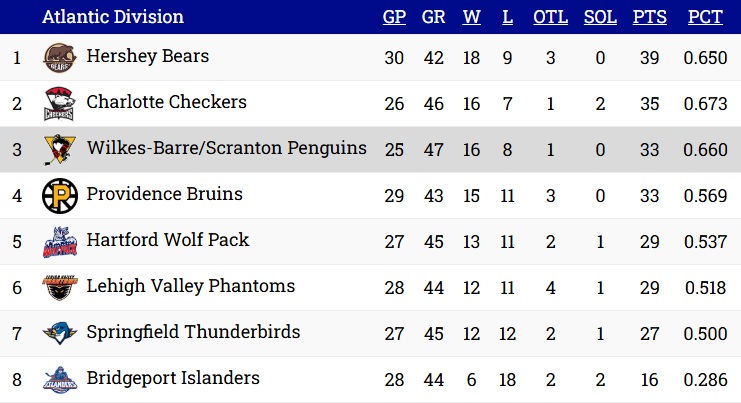Sort standings by PTS column
This screenshot has height=403, width=741.
650,17
